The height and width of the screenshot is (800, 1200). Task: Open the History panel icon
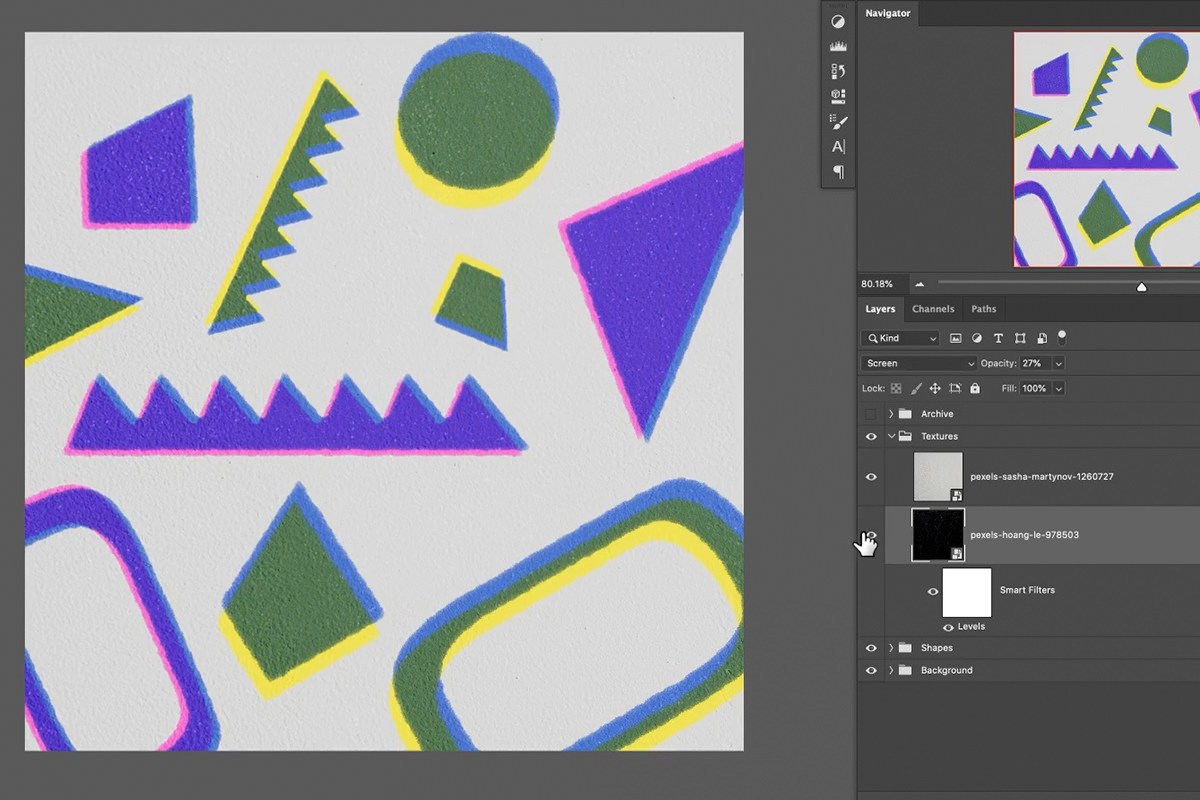[x=838, y=71]
